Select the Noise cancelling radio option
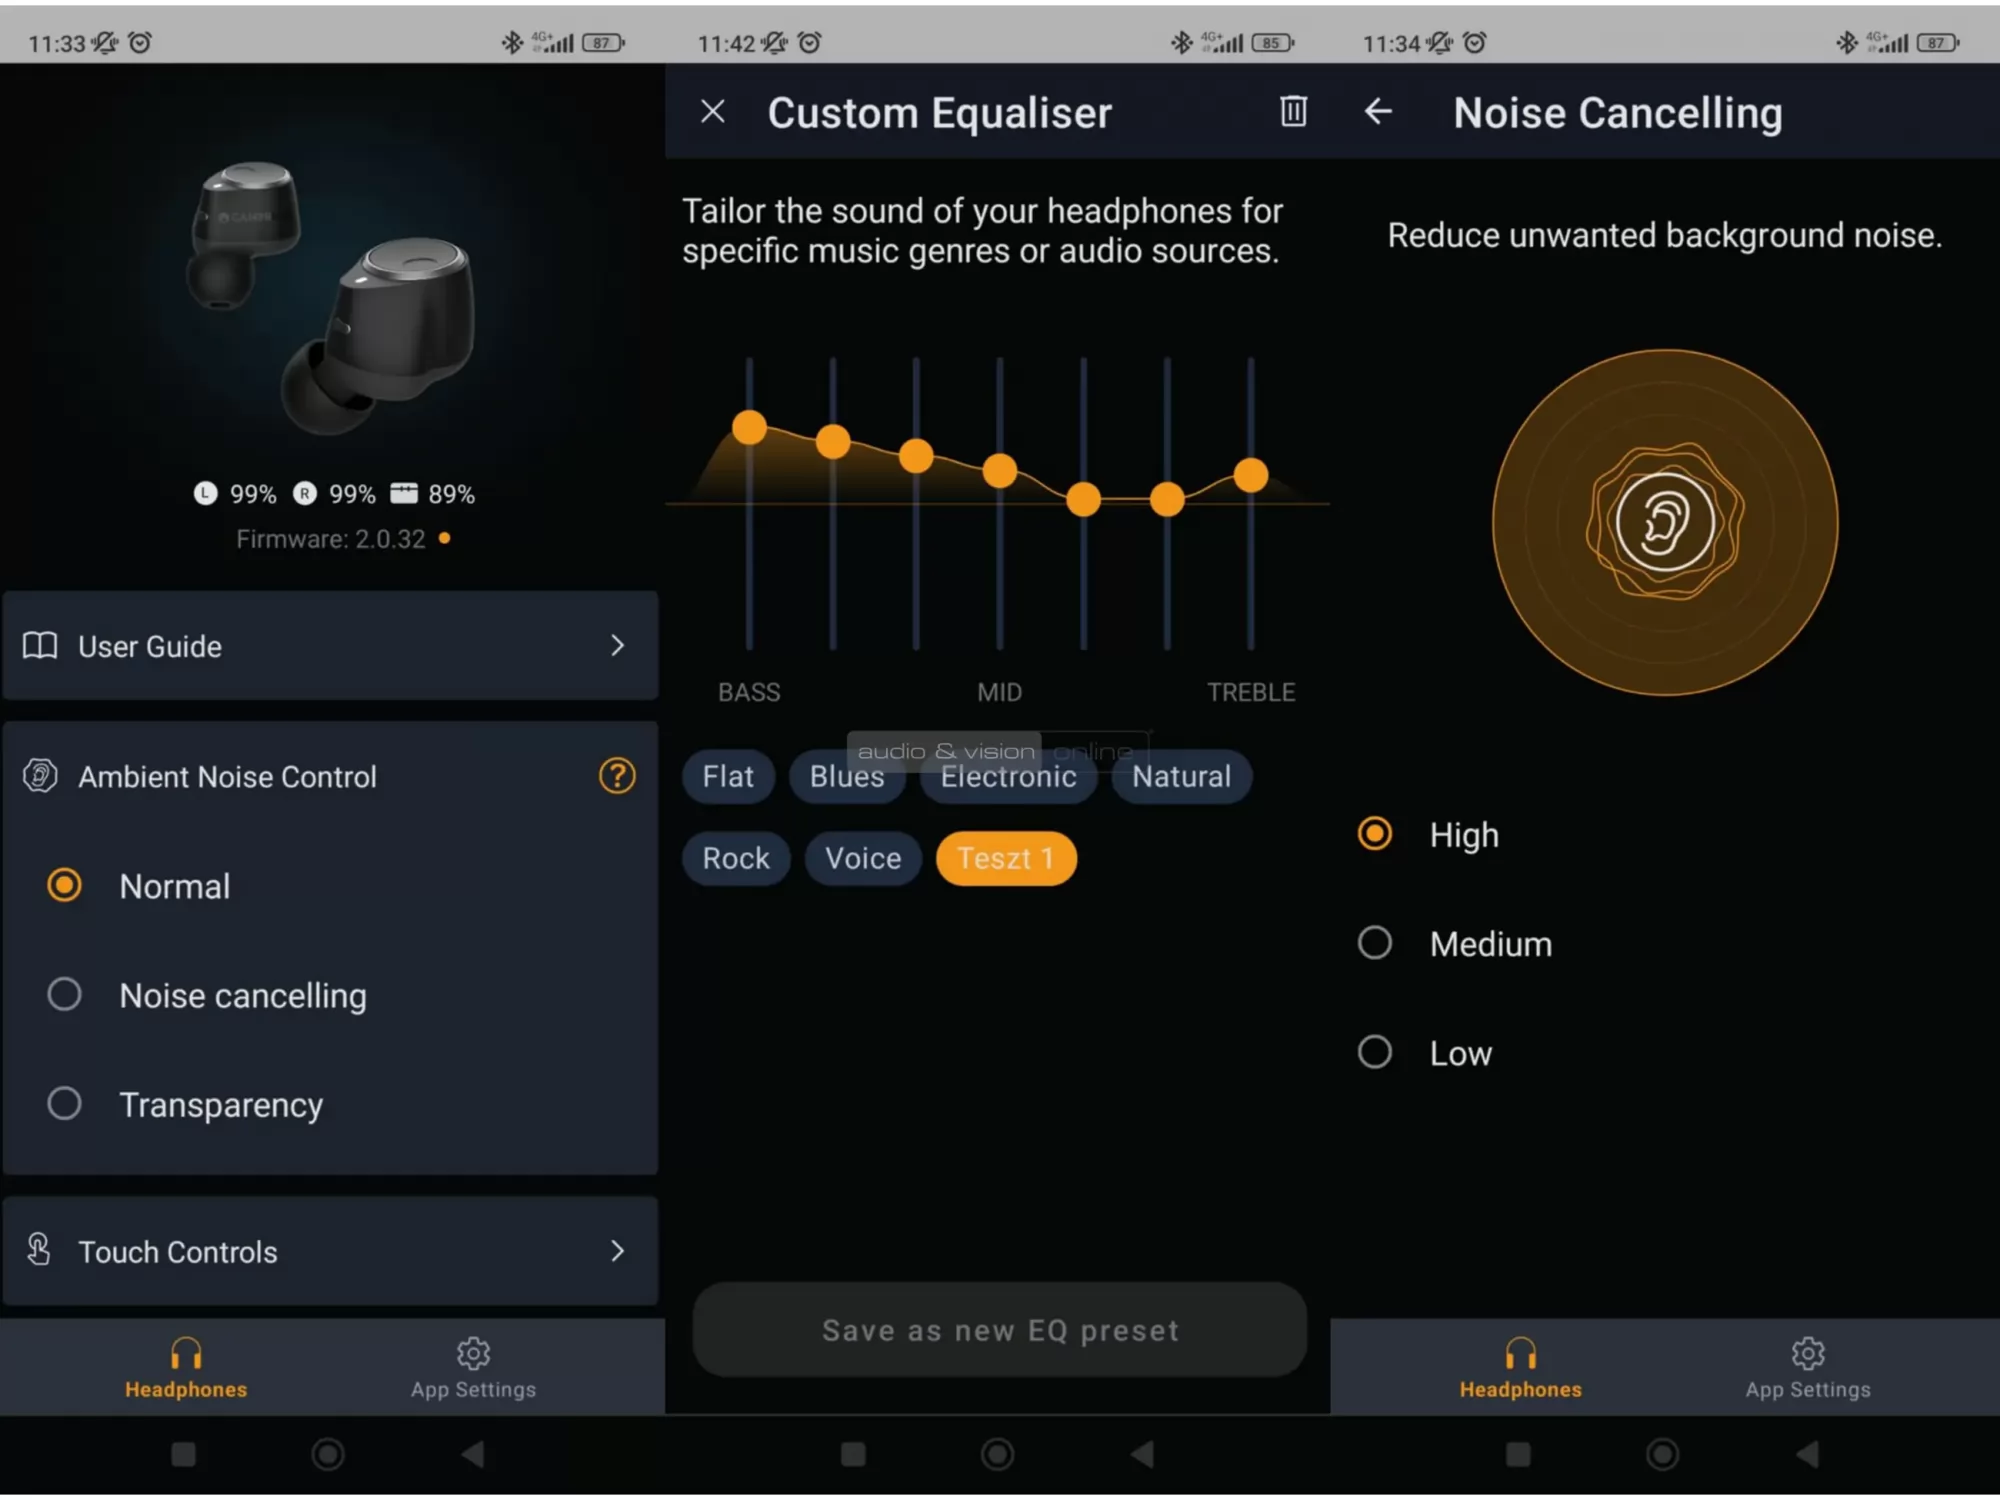This screenshot has height=1500, width=2000. 64,994
